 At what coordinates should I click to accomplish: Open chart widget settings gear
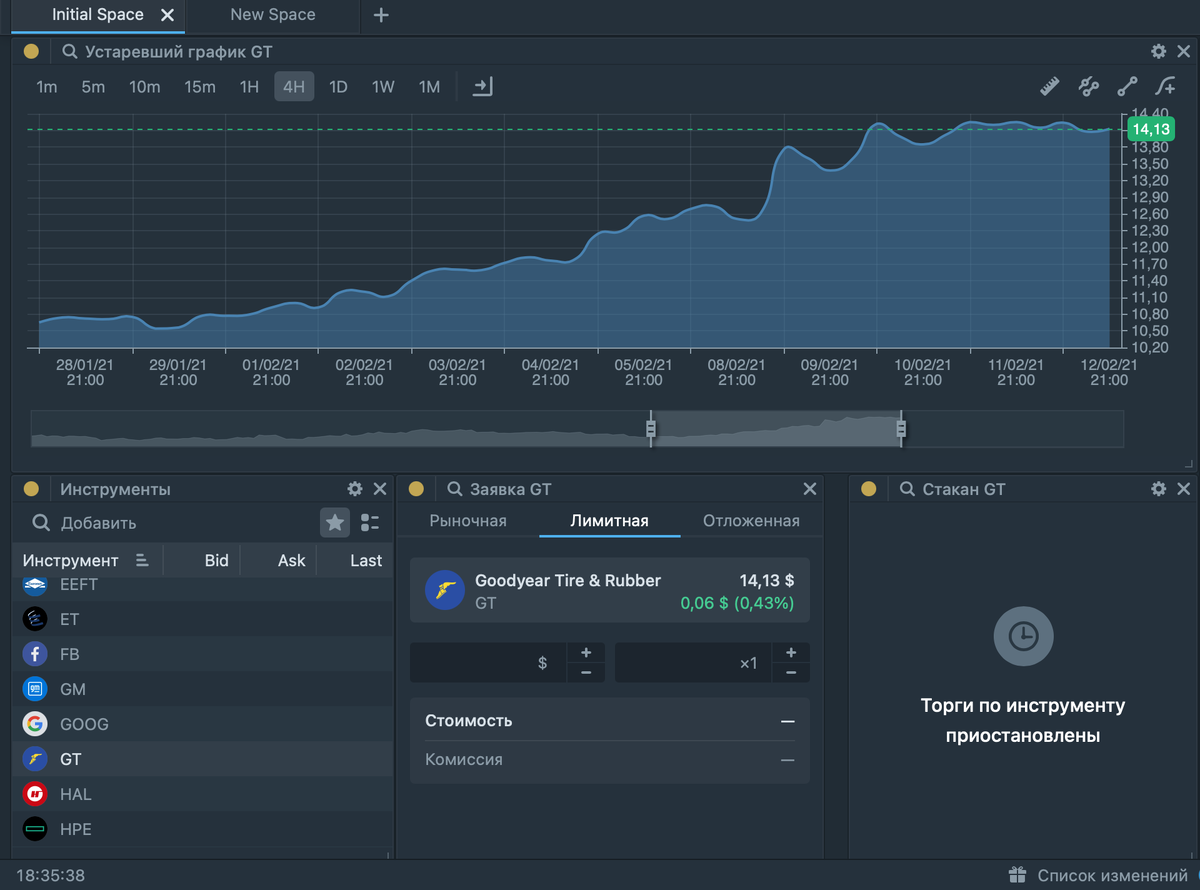pos(1158,52)
